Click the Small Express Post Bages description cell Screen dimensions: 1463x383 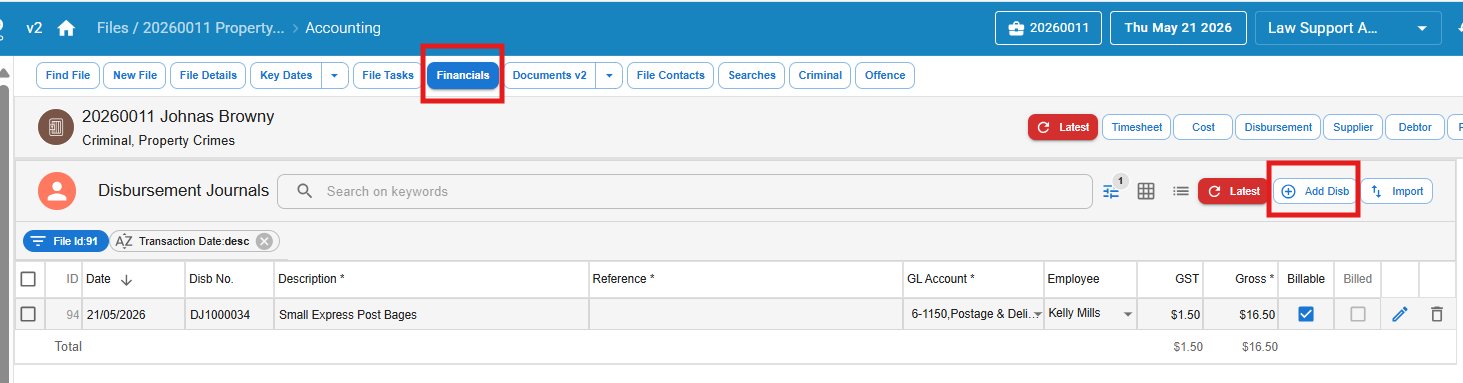click(430, 314)
